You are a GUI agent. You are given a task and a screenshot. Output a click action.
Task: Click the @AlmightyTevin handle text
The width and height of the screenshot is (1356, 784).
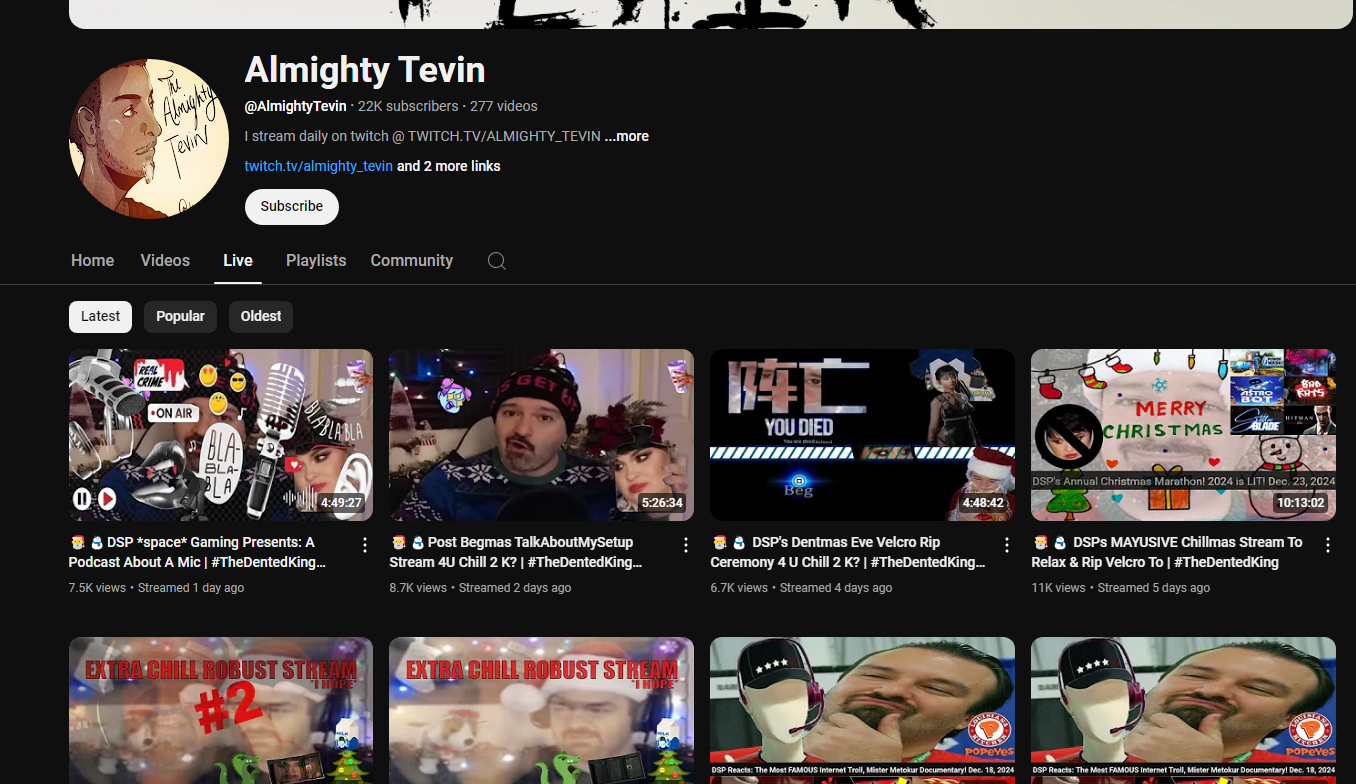coord(296,106)
